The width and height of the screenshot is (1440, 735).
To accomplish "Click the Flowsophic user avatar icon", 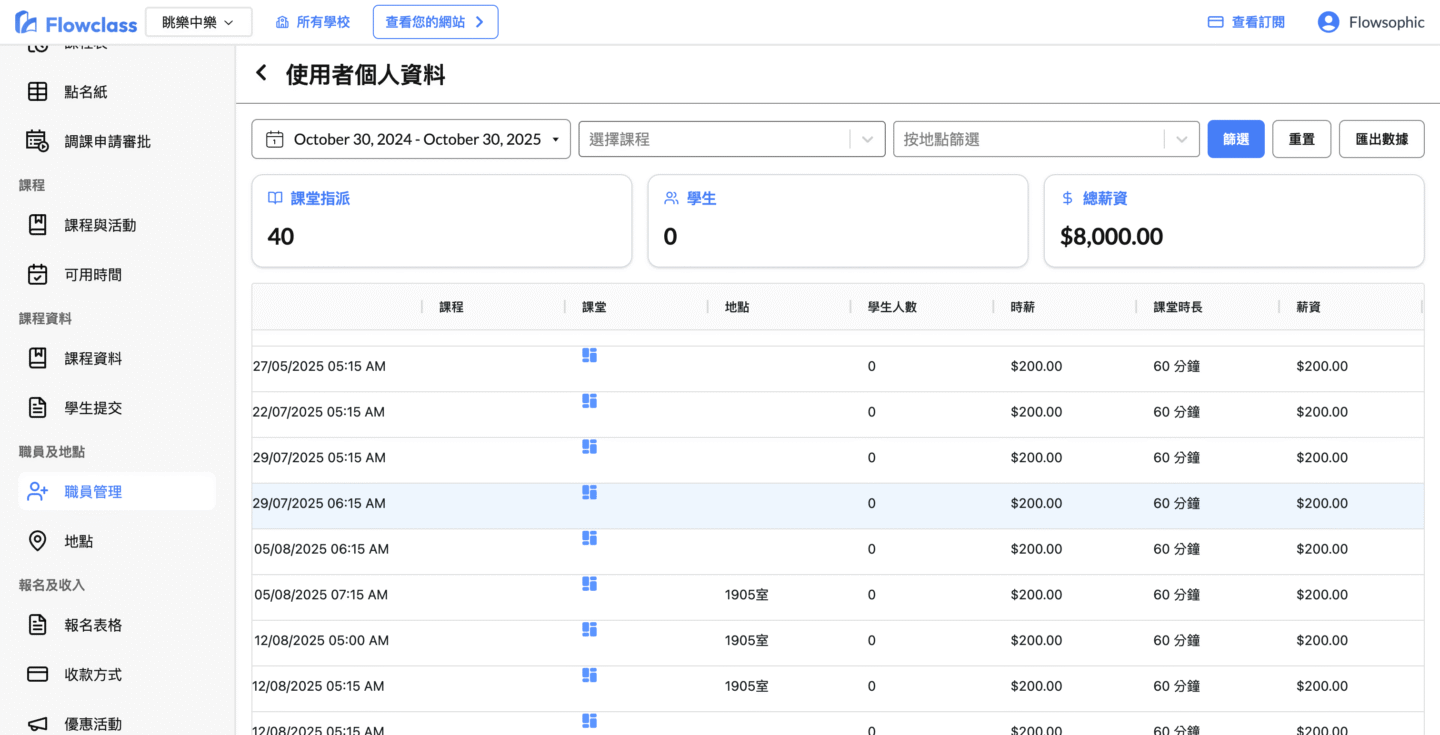I will tap(1328, 22).
